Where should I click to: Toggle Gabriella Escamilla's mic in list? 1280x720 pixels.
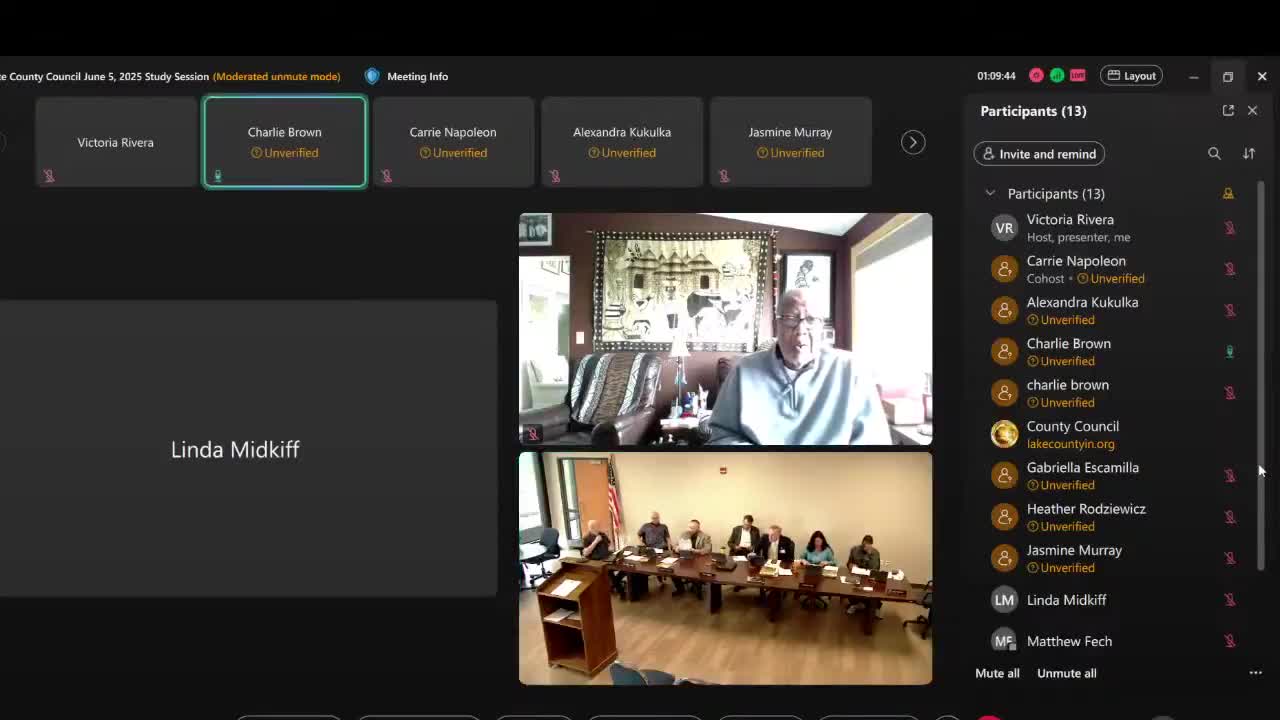point(1230,476)
